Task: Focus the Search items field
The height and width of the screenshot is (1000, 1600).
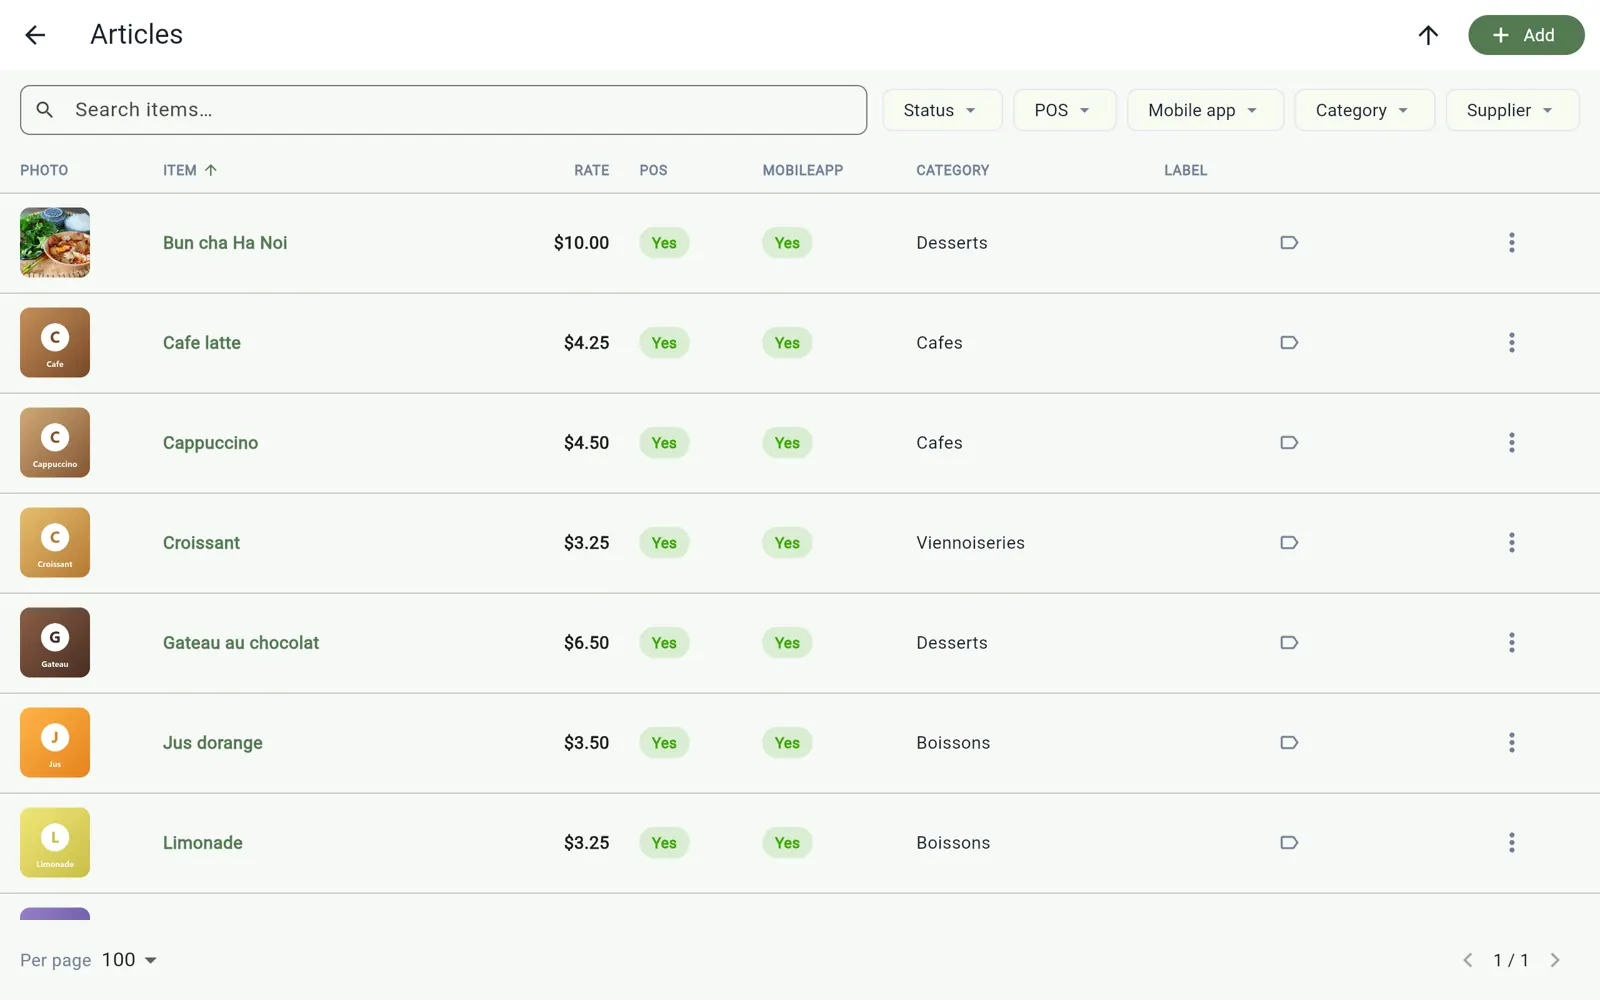Action: point(443,110)
